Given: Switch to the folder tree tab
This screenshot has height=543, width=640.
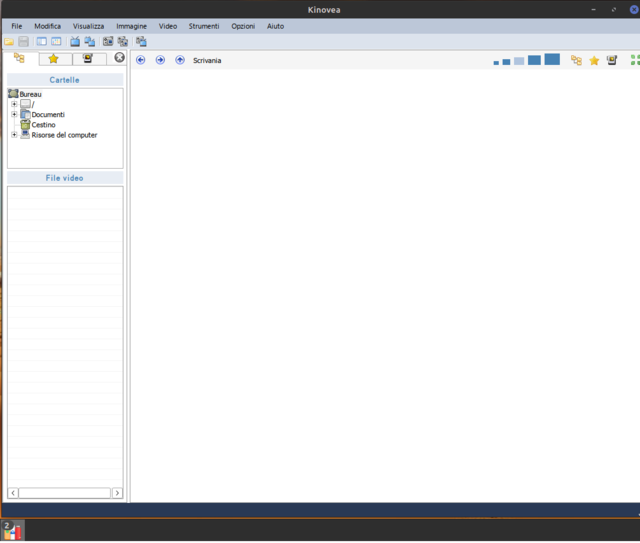Looking at the screenshot, I should click(x=20, y=58).
